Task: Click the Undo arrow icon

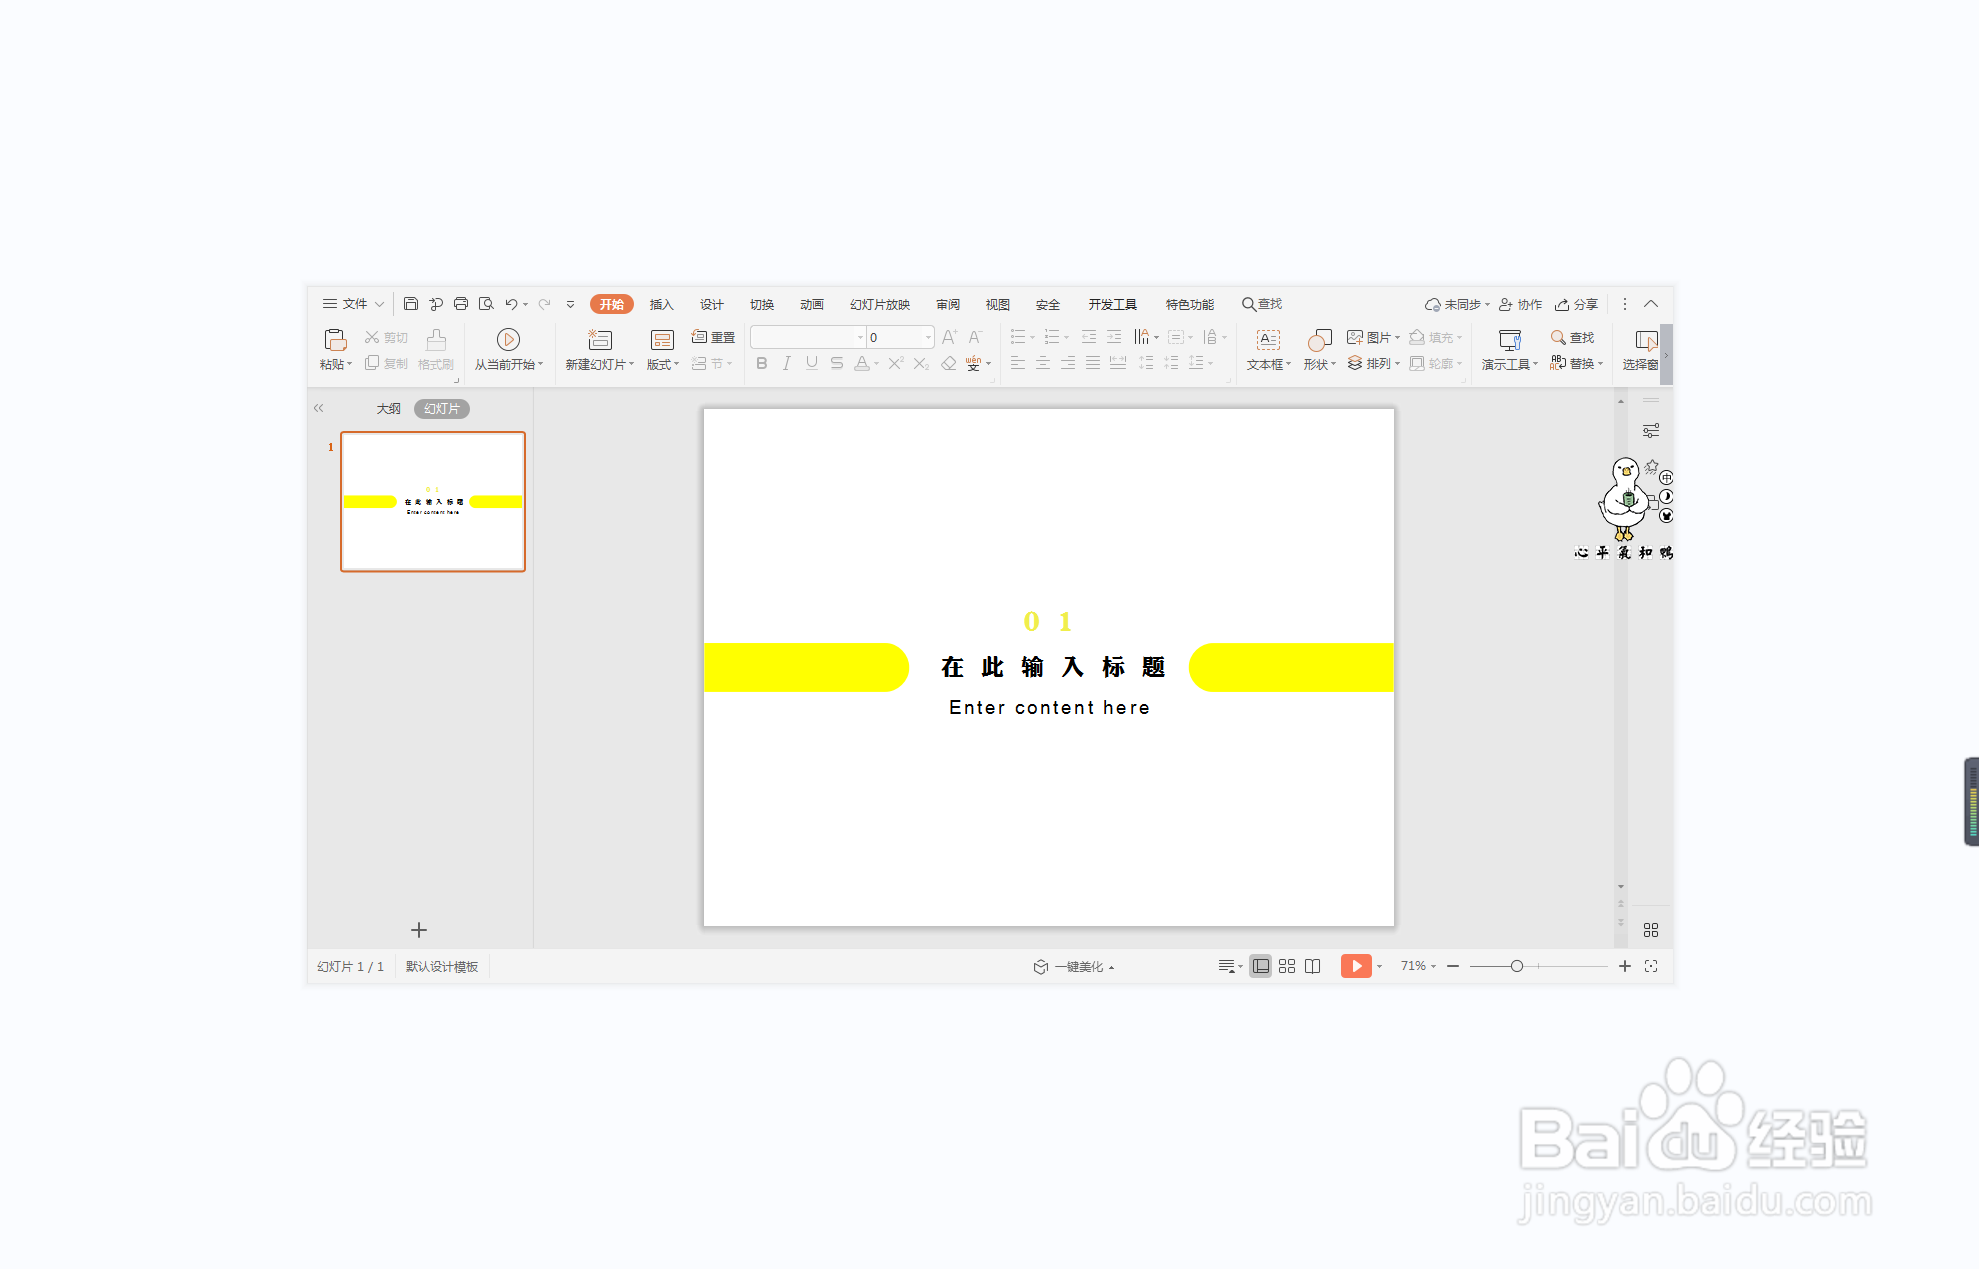Action: 511,304
